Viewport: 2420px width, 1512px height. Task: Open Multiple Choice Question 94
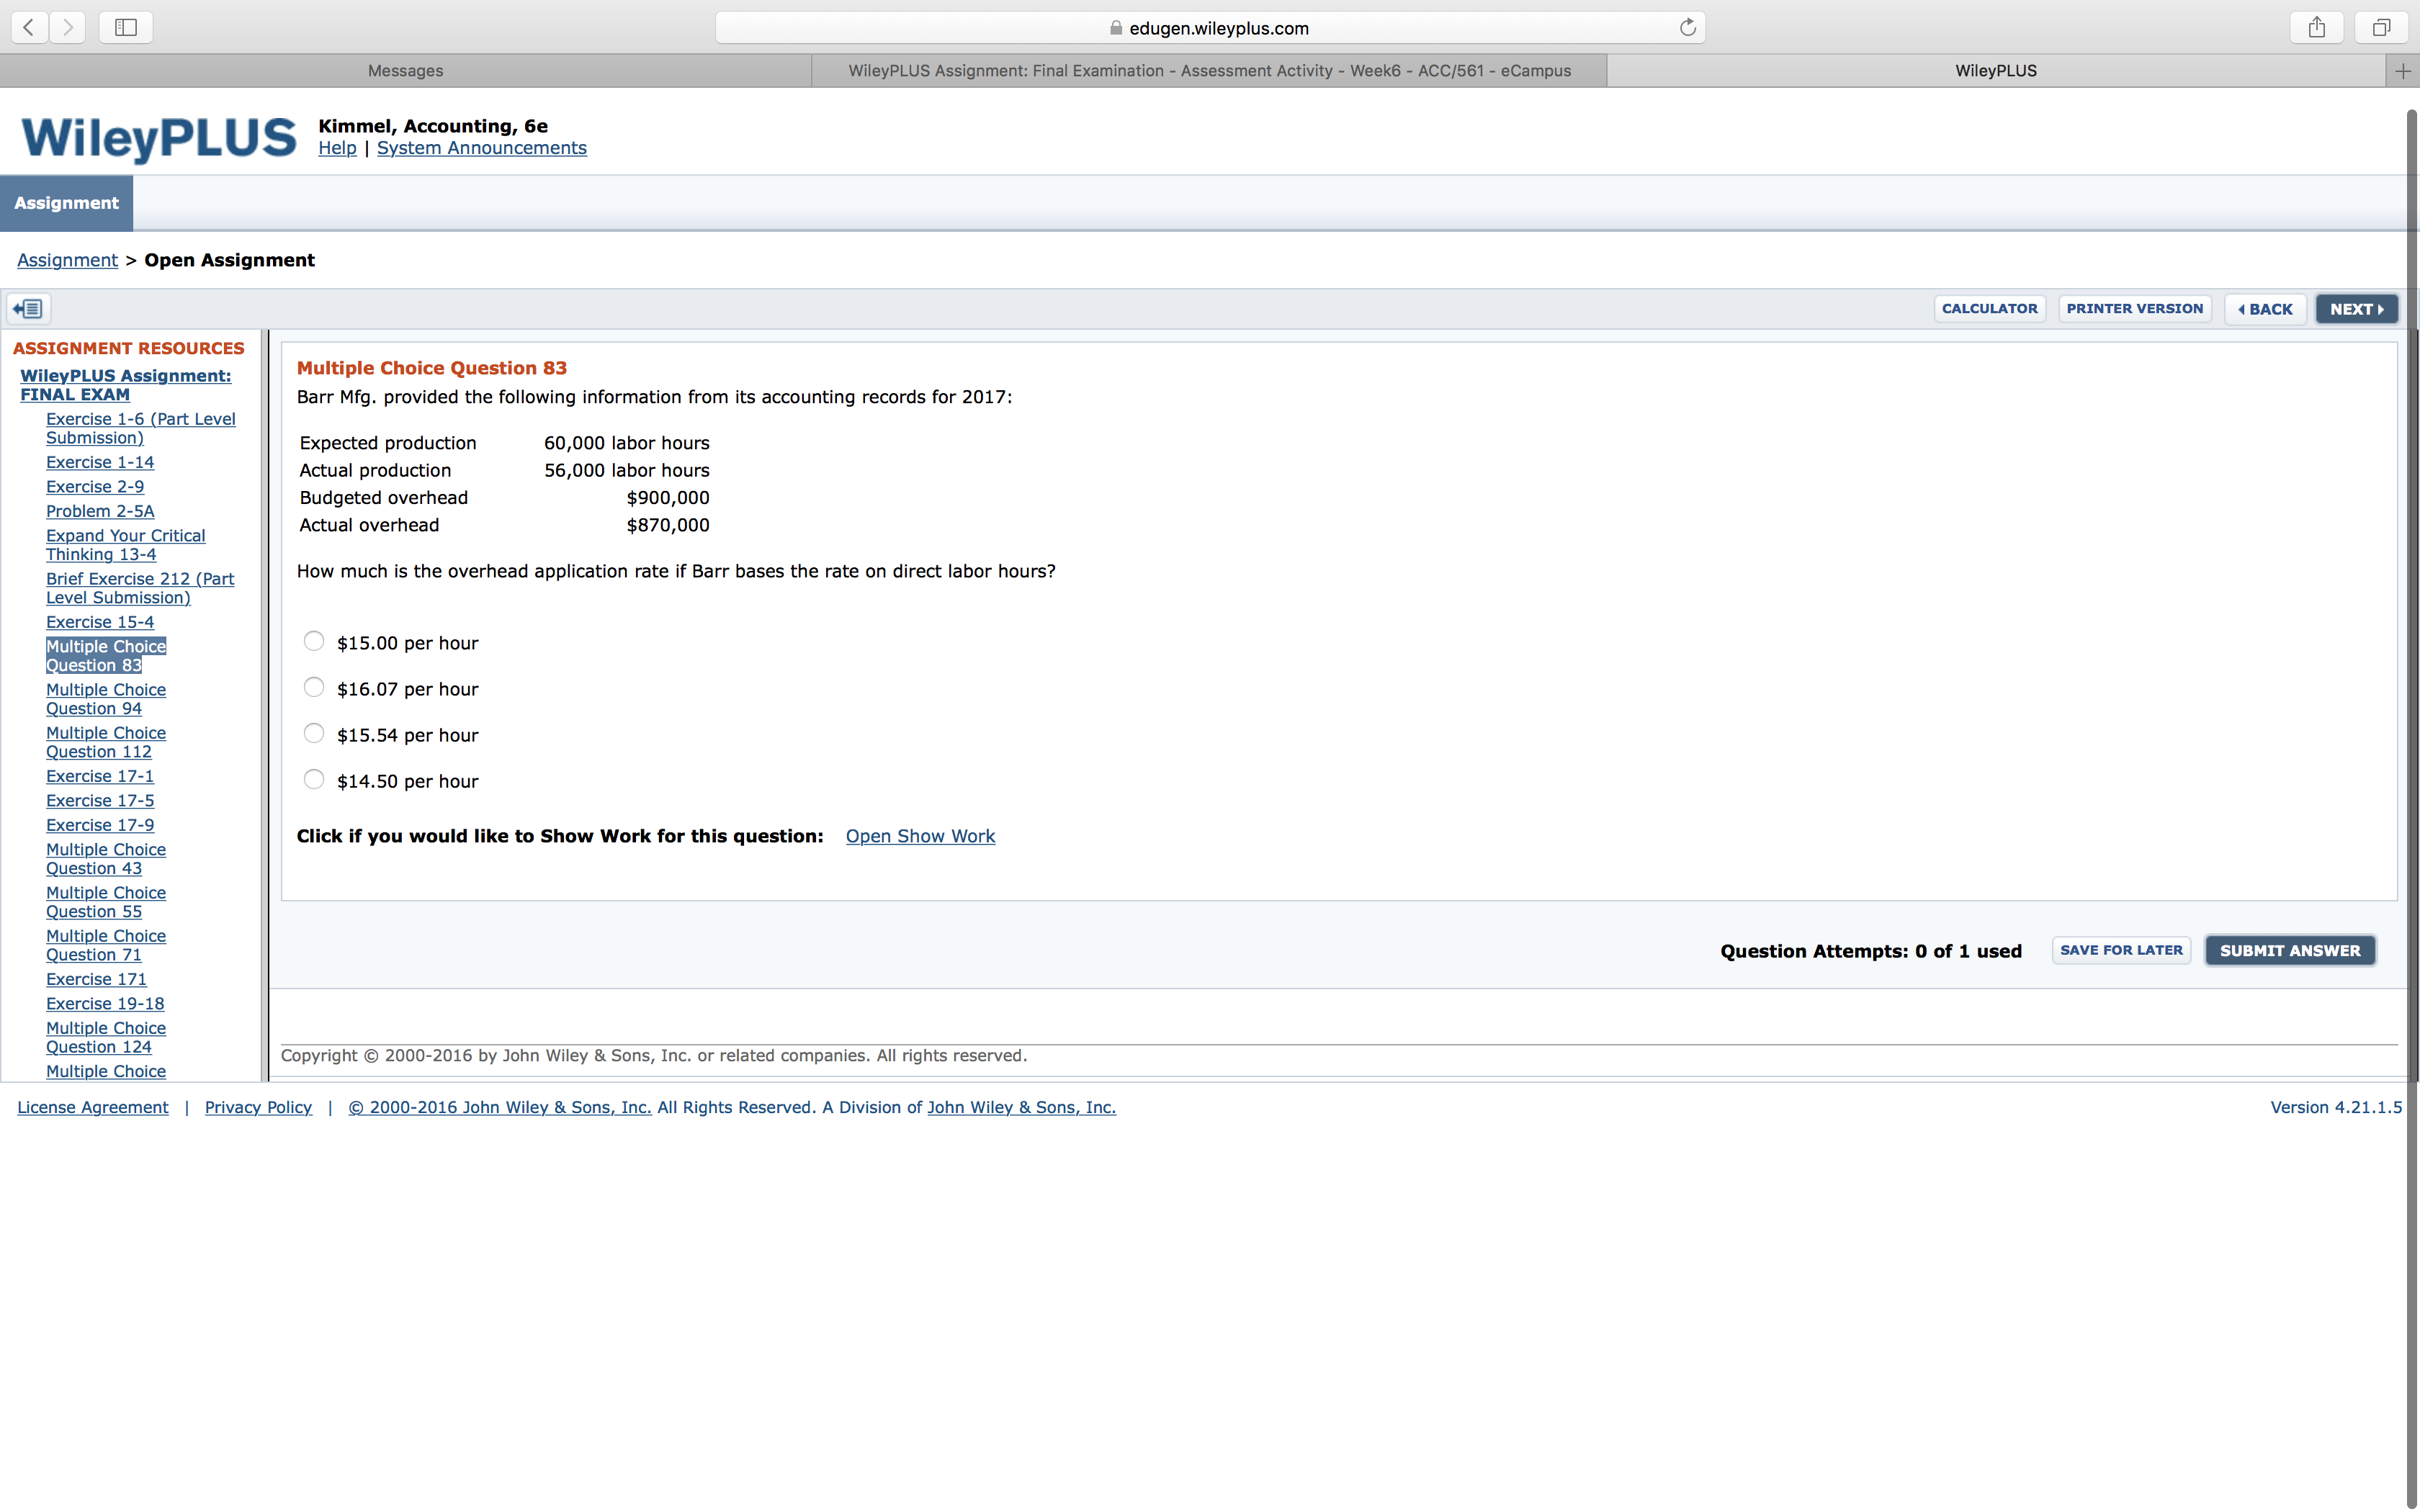tap(106, 699)
